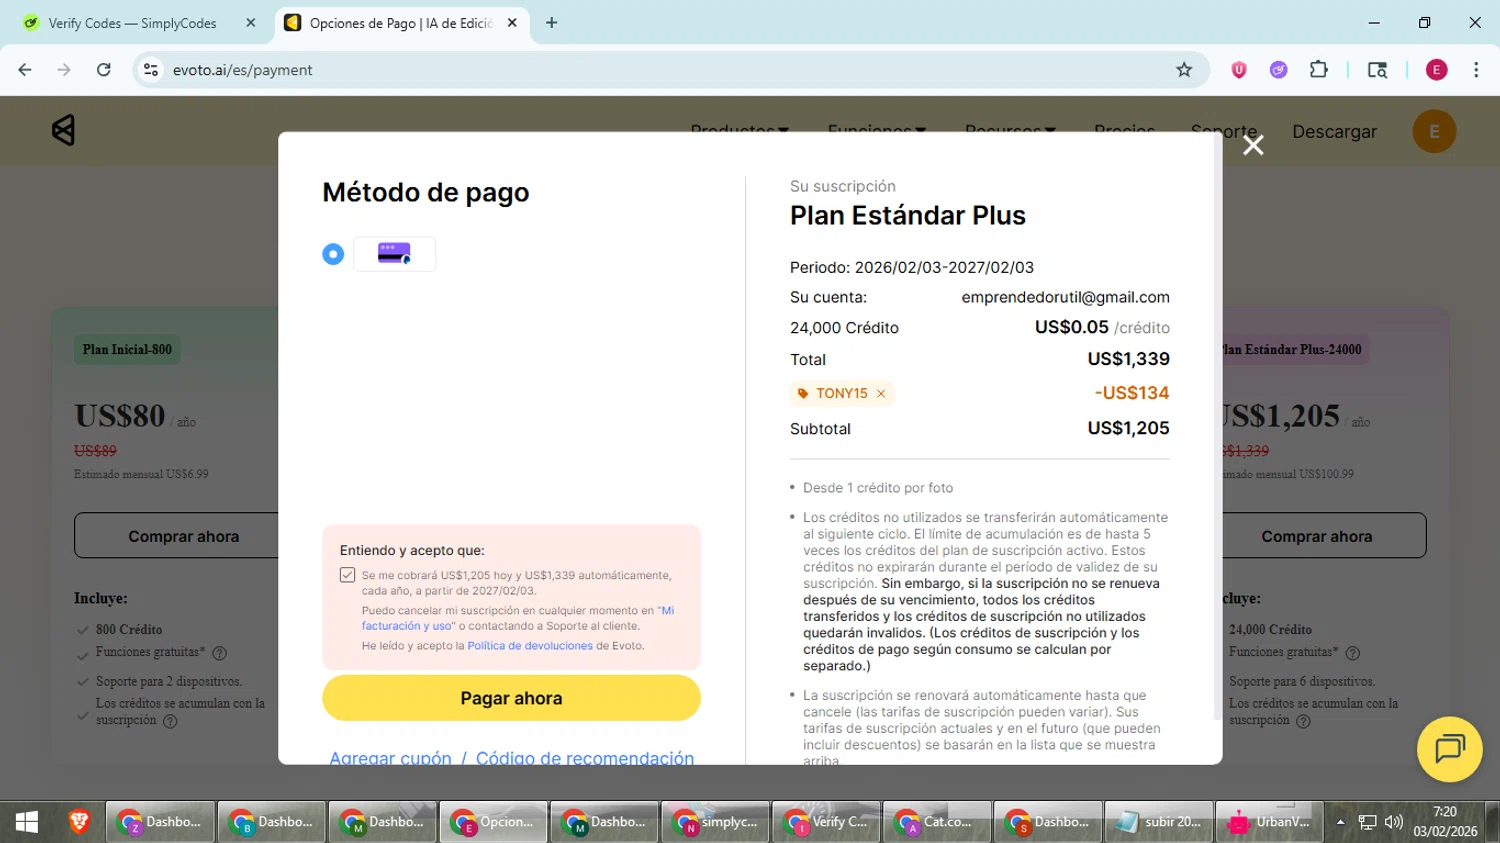Close the payment modal with the X

coord(1253,146)
